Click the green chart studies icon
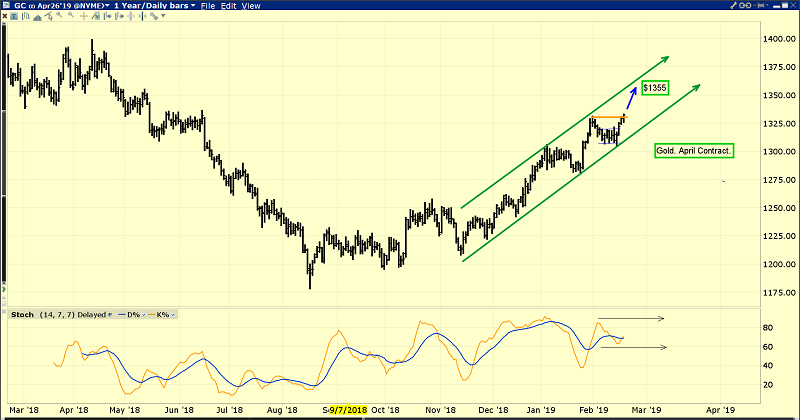The height and width of the screenshot is (420, 800). click(x=96, y=16)
